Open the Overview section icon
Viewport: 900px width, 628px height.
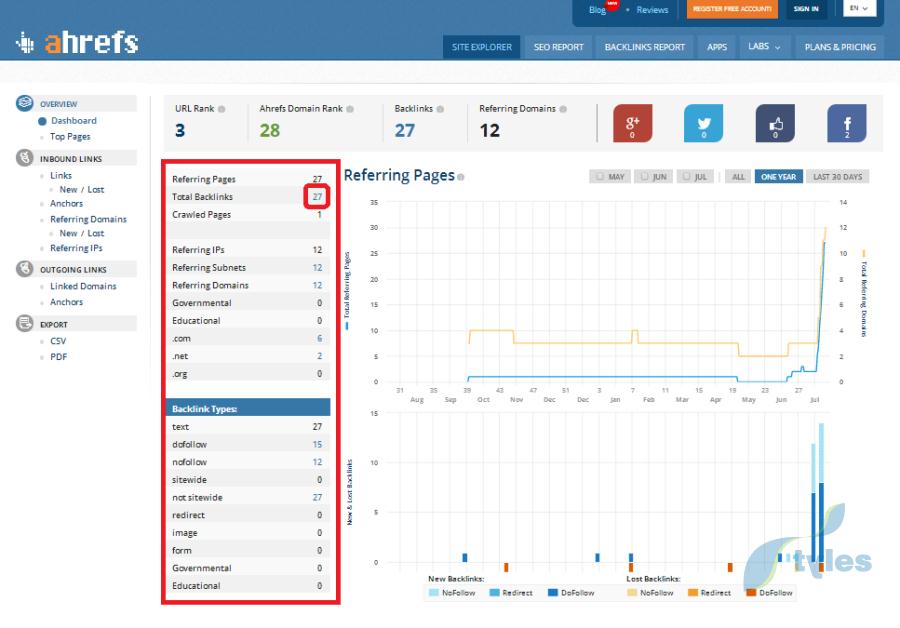tap(25, 103)
